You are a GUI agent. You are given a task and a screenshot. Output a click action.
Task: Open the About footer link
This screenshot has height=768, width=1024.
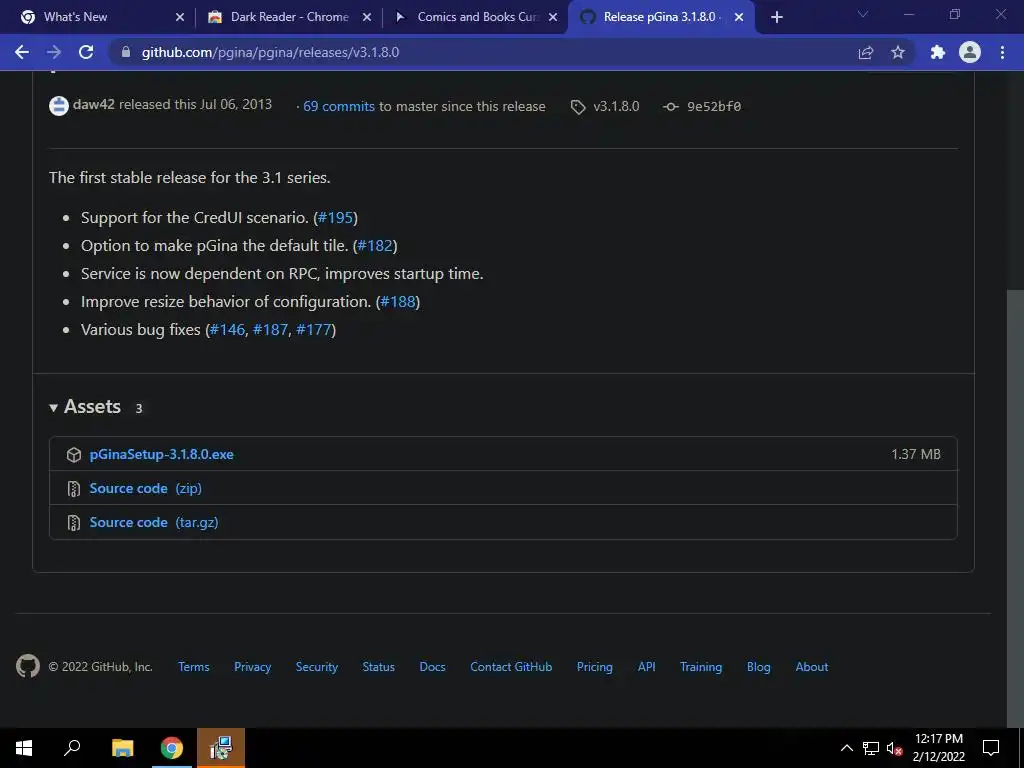click(x=812, y=667)
